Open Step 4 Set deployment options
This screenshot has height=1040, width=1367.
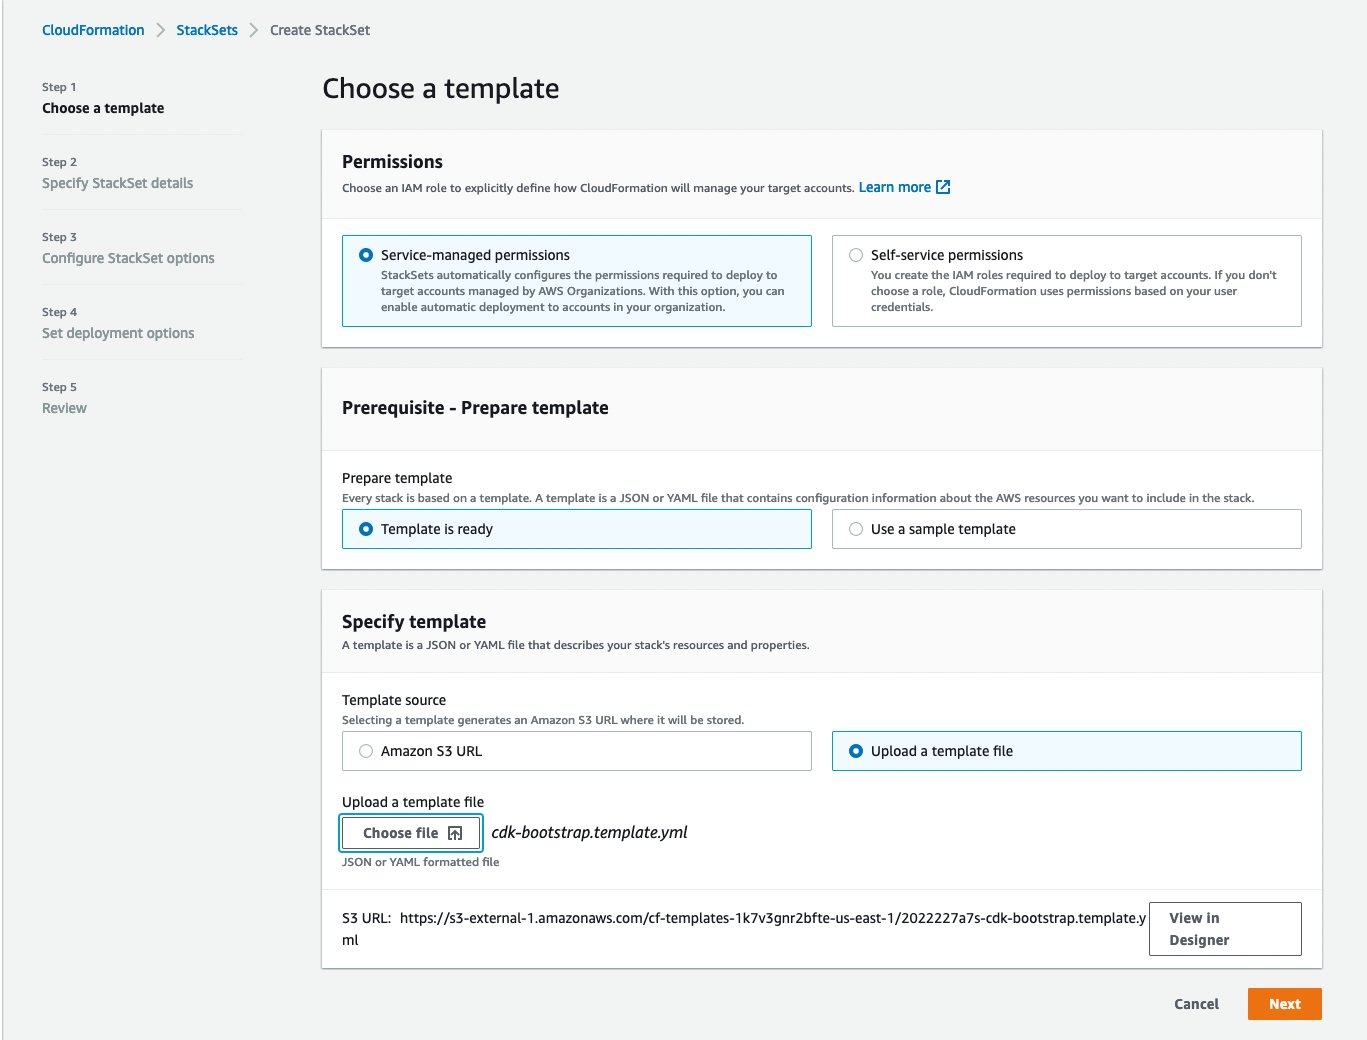pos(118,332)
